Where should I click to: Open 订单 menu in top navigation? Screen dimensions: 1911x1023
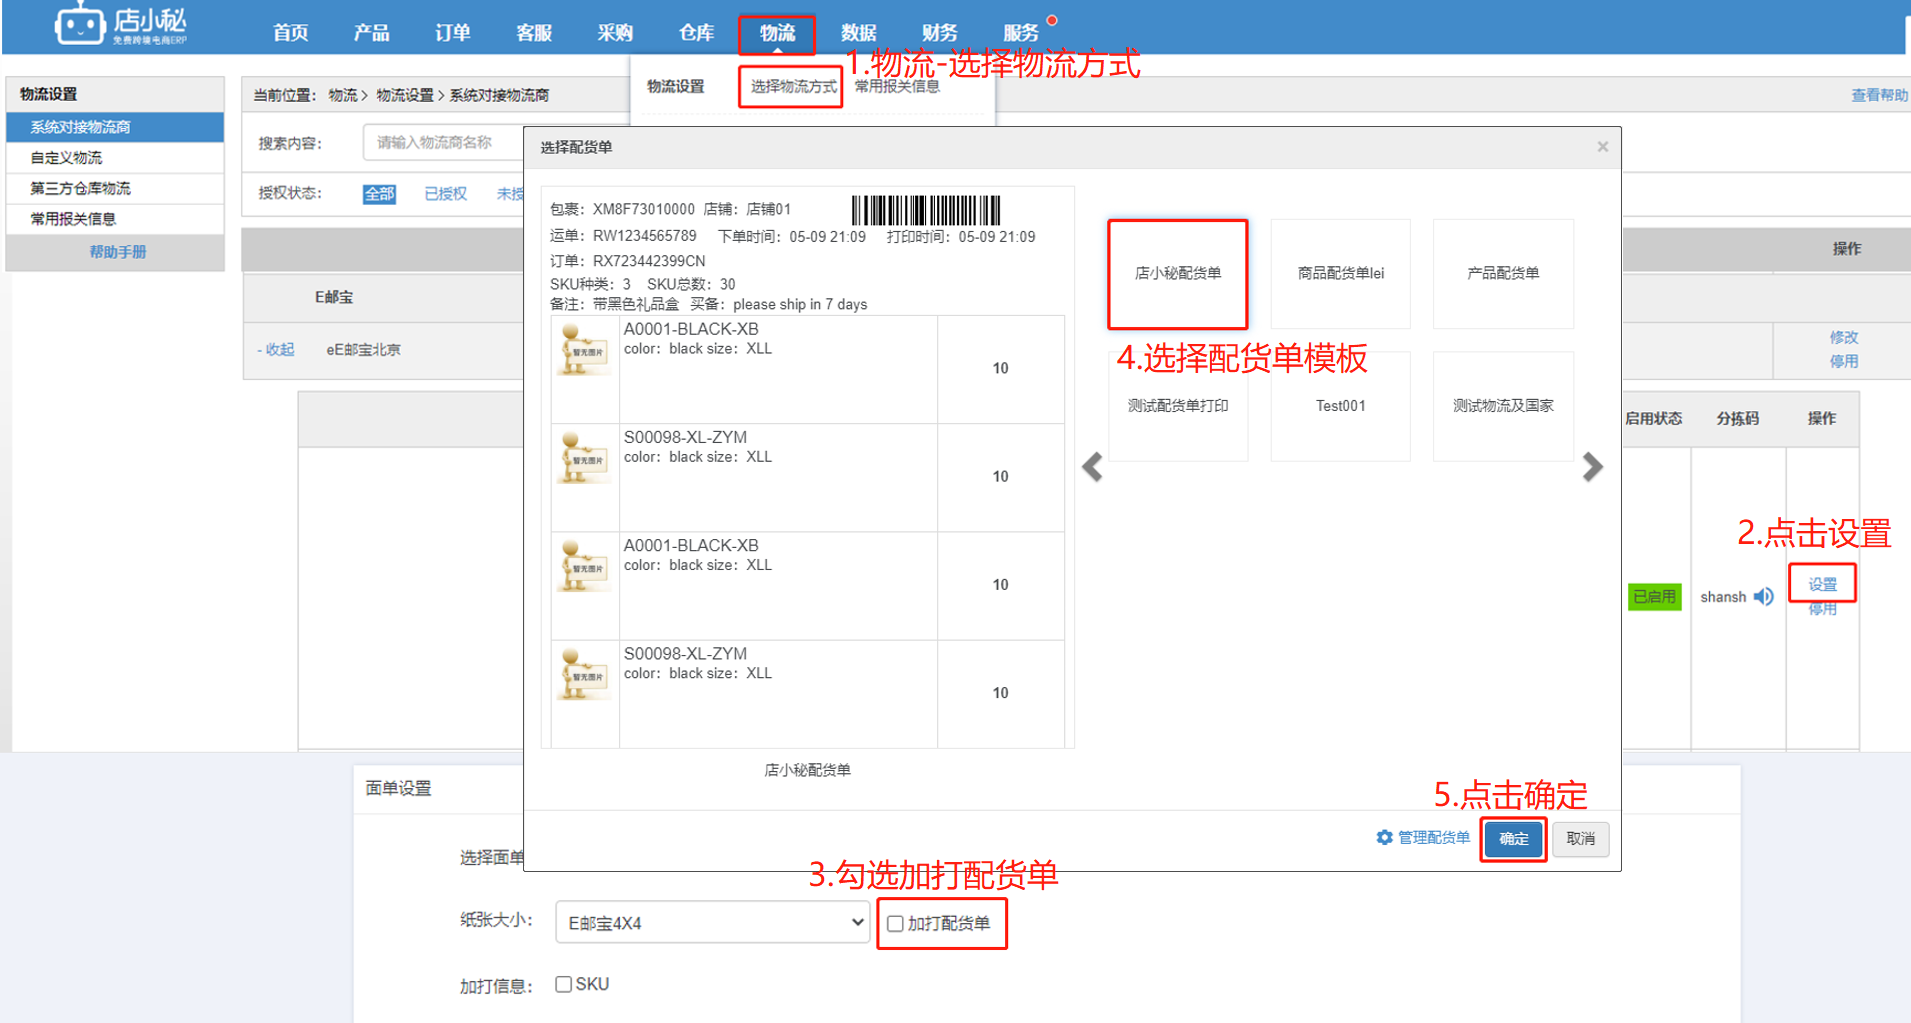tap(453, 33)
